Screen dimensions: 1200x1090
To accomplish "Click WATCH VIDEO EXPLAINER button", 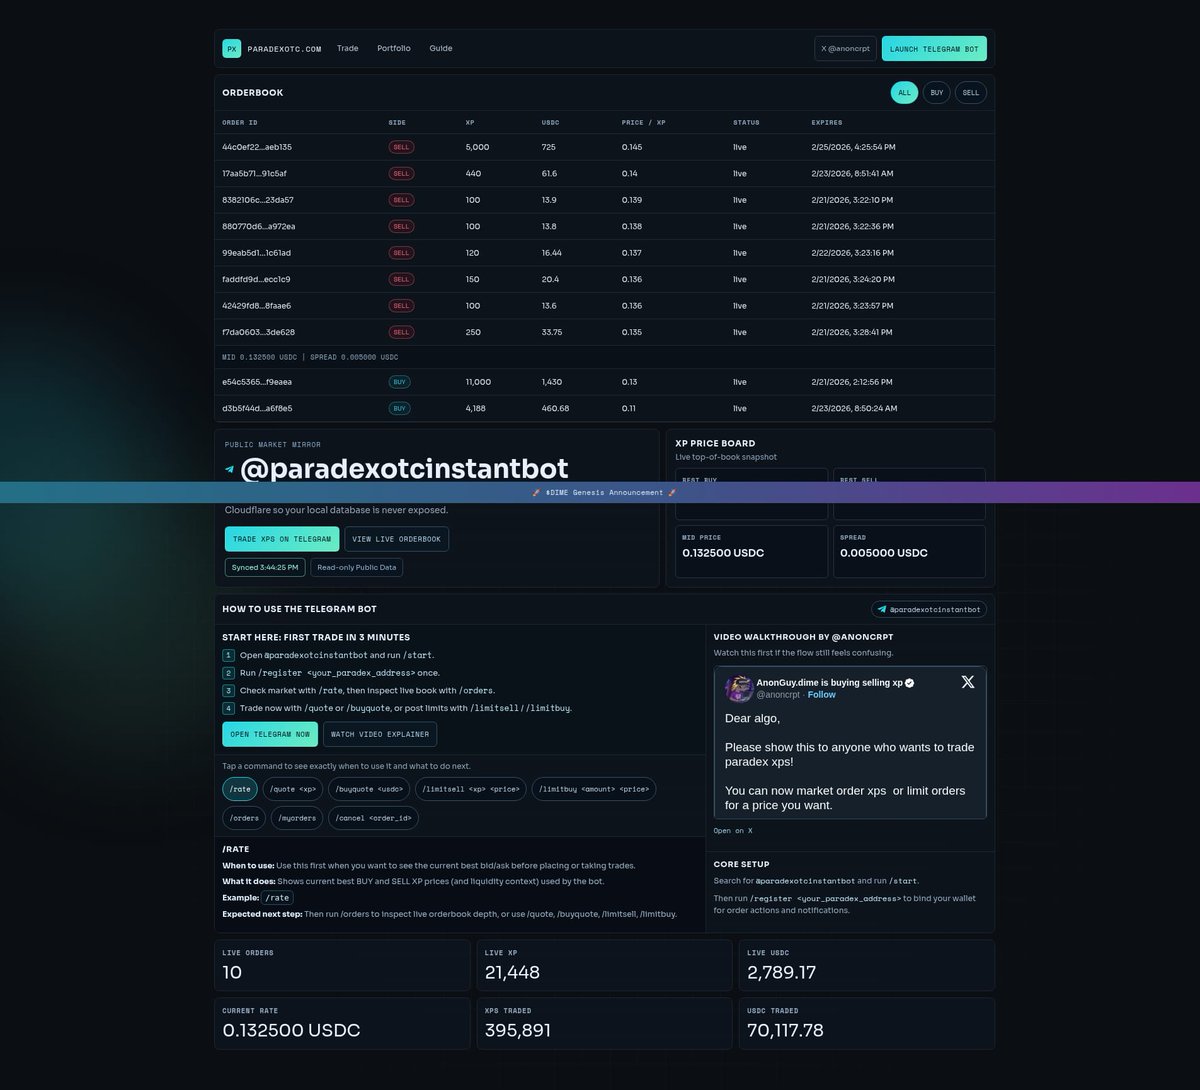I will (x=380, y=734).
